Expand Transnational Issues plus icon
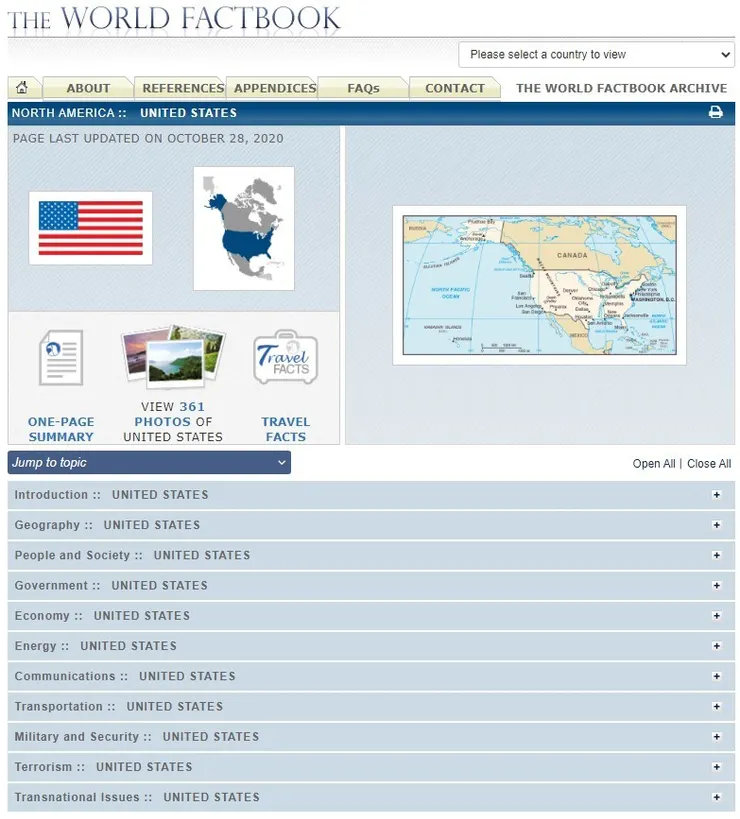This screenshot has height=819, width=740. 716,798
